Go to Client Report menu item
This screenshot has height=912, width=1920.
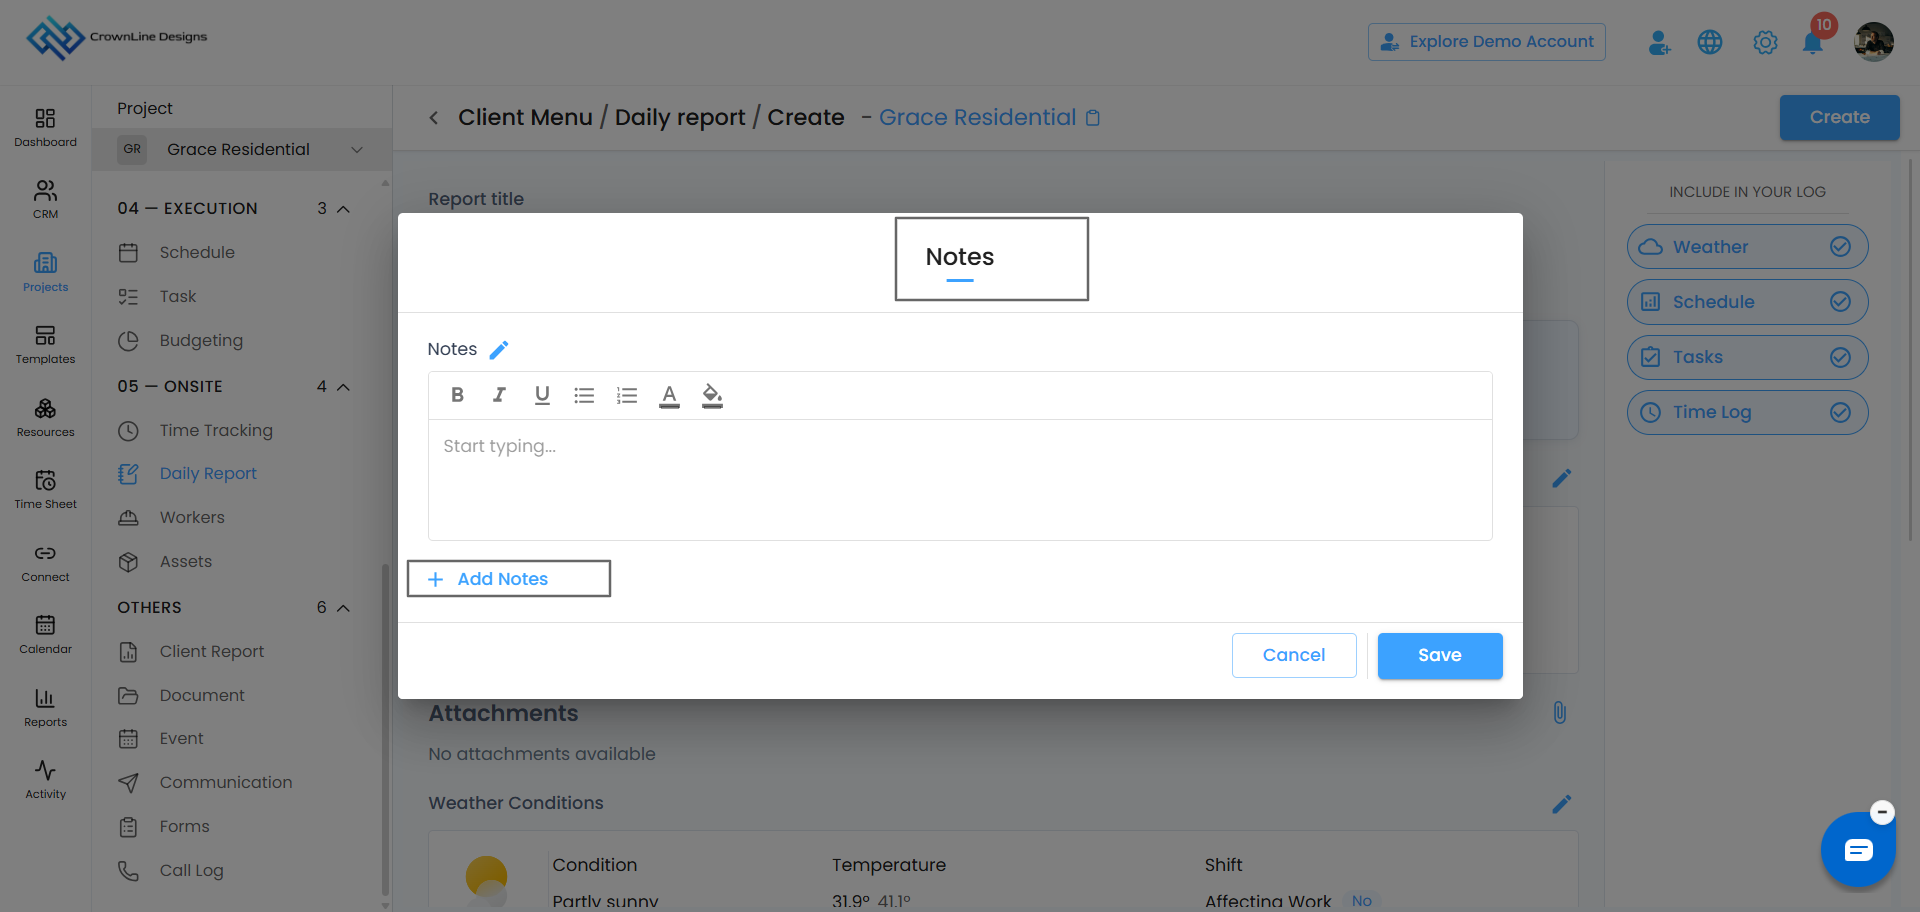tap(212, 651)
